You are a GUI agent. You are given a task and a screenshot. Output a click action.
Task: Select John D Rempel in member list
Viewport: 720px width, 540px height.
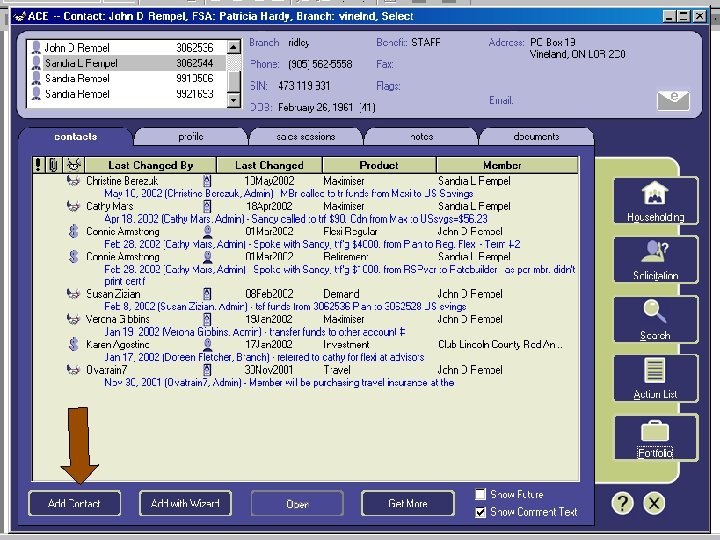pyautogui.click(x=127, y=47)
